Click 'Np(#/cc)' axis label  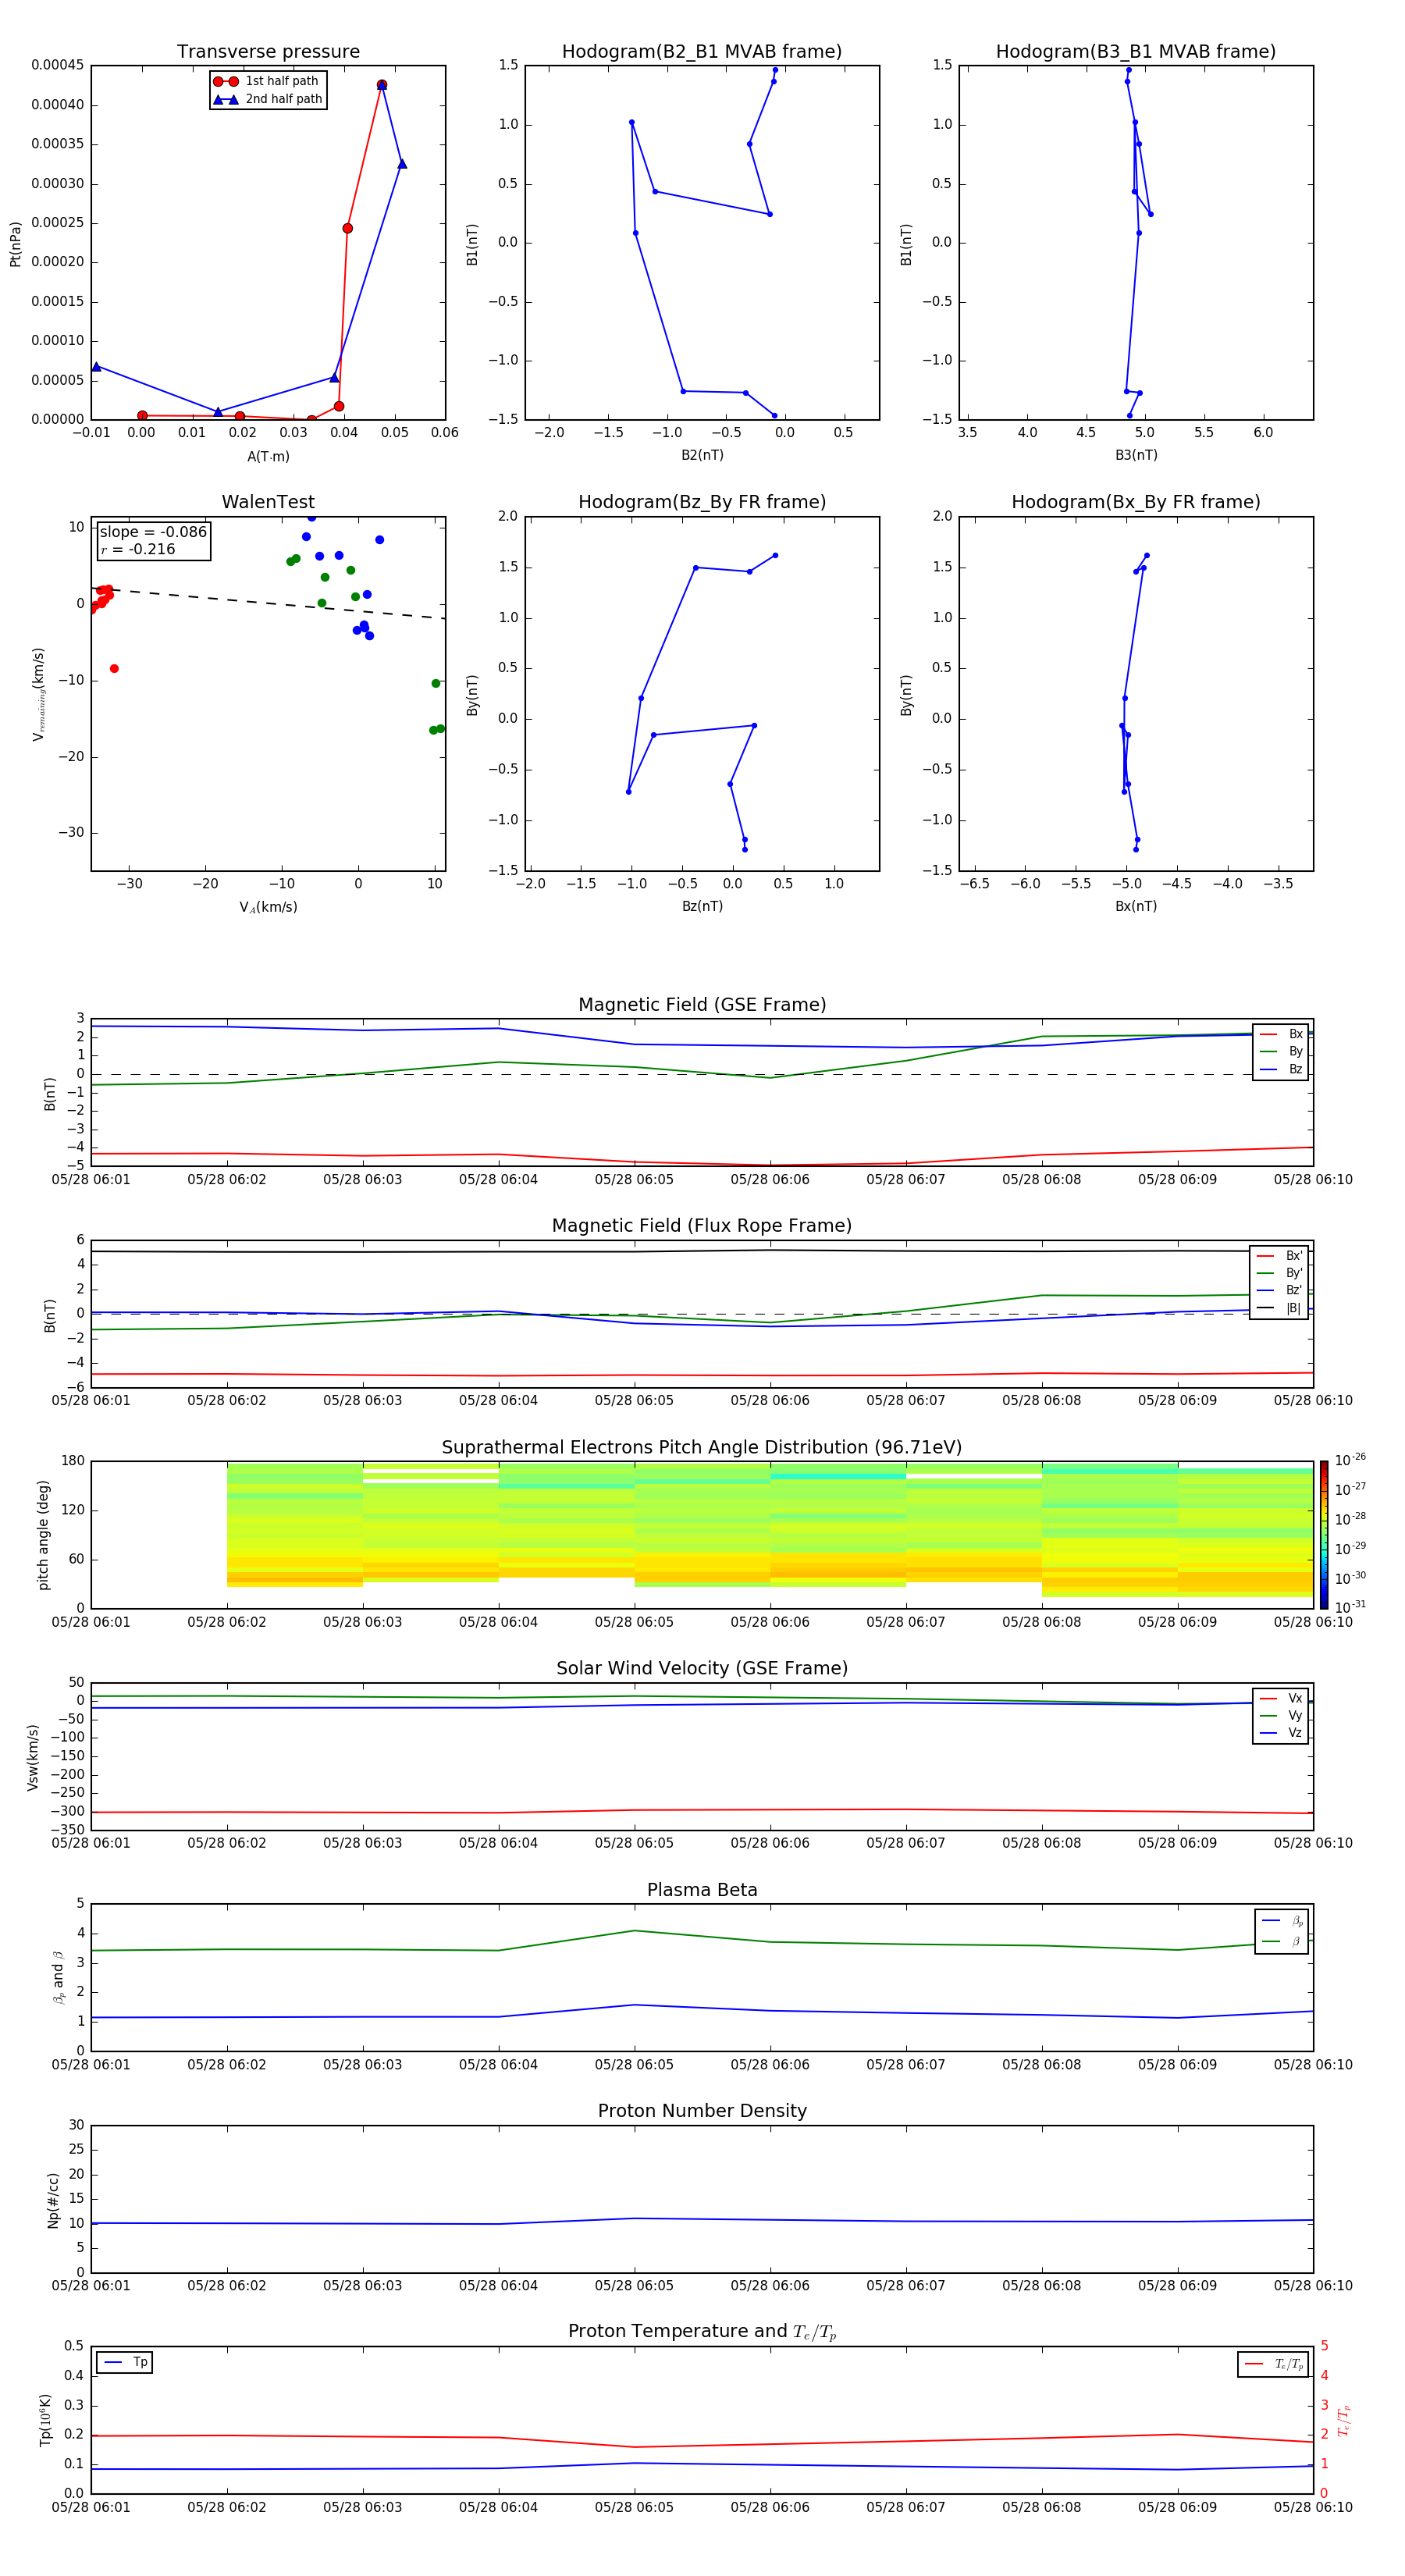[x=54, y=2200]
